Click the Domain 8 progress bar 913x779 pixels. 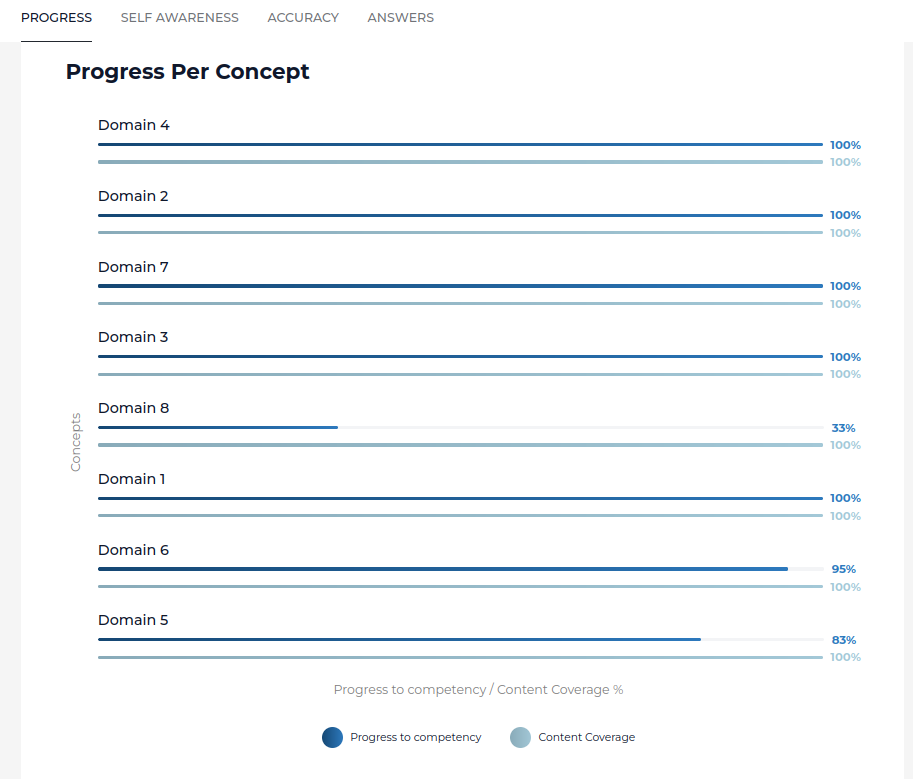(x=218, y=427)
